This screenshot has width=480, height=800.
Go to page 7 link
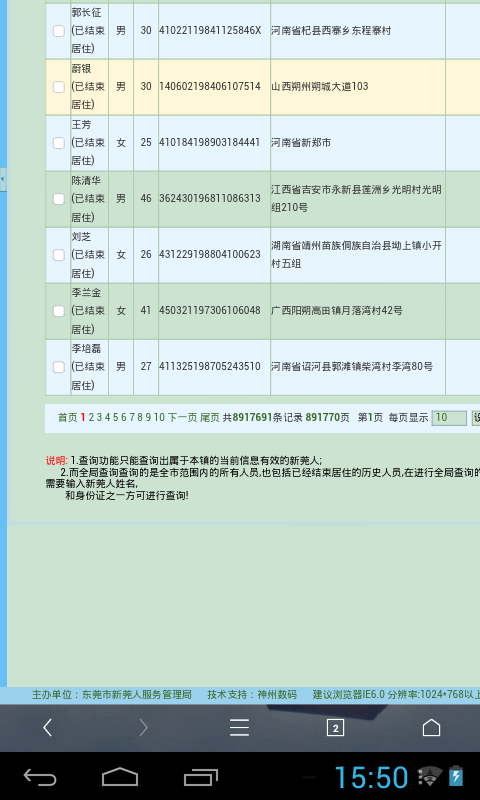click(x=132, y=418)
